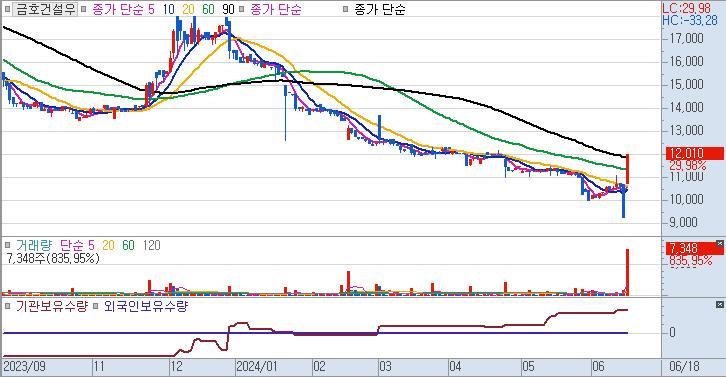Close the holdings panel with its X icon
Screen dimensions: 726x377
[719, 304]
